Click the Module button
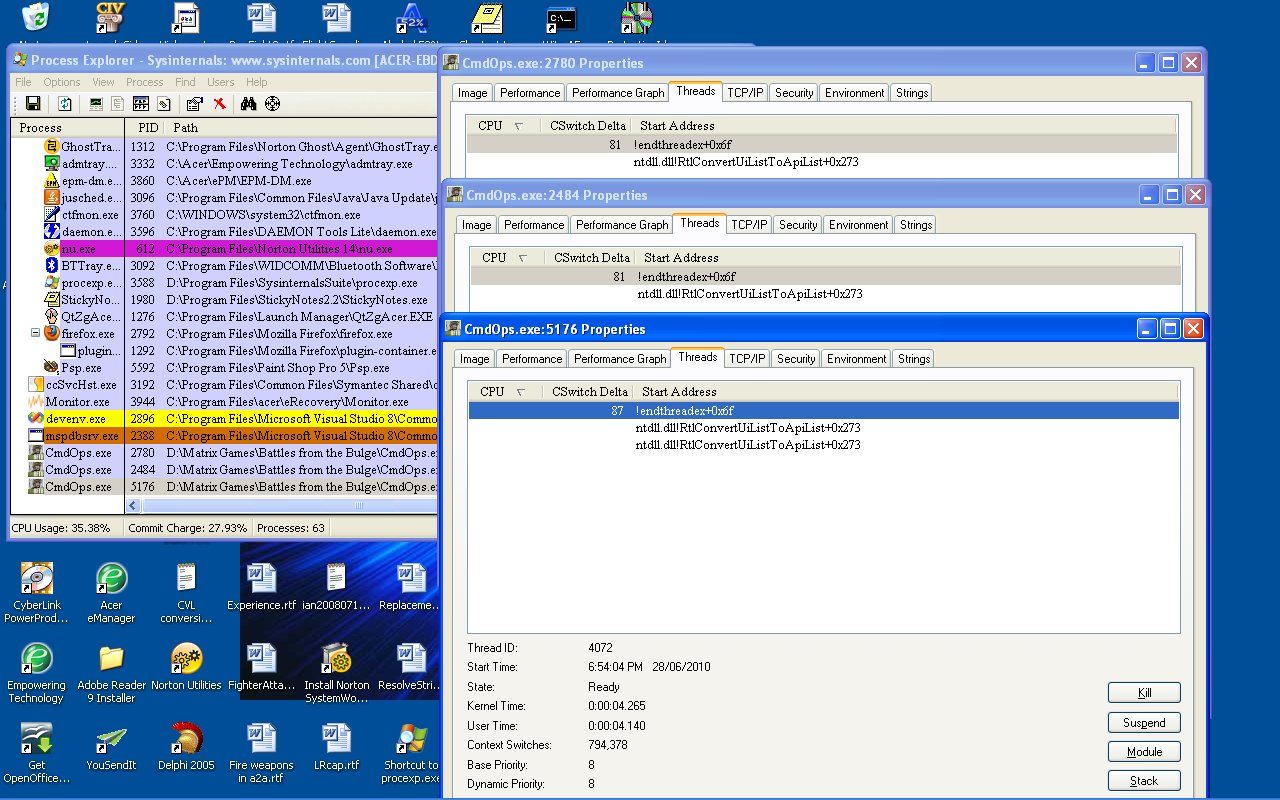The width and height of the screenshot is (1280, 800). pyautogui.click(x=1143, y=752)
